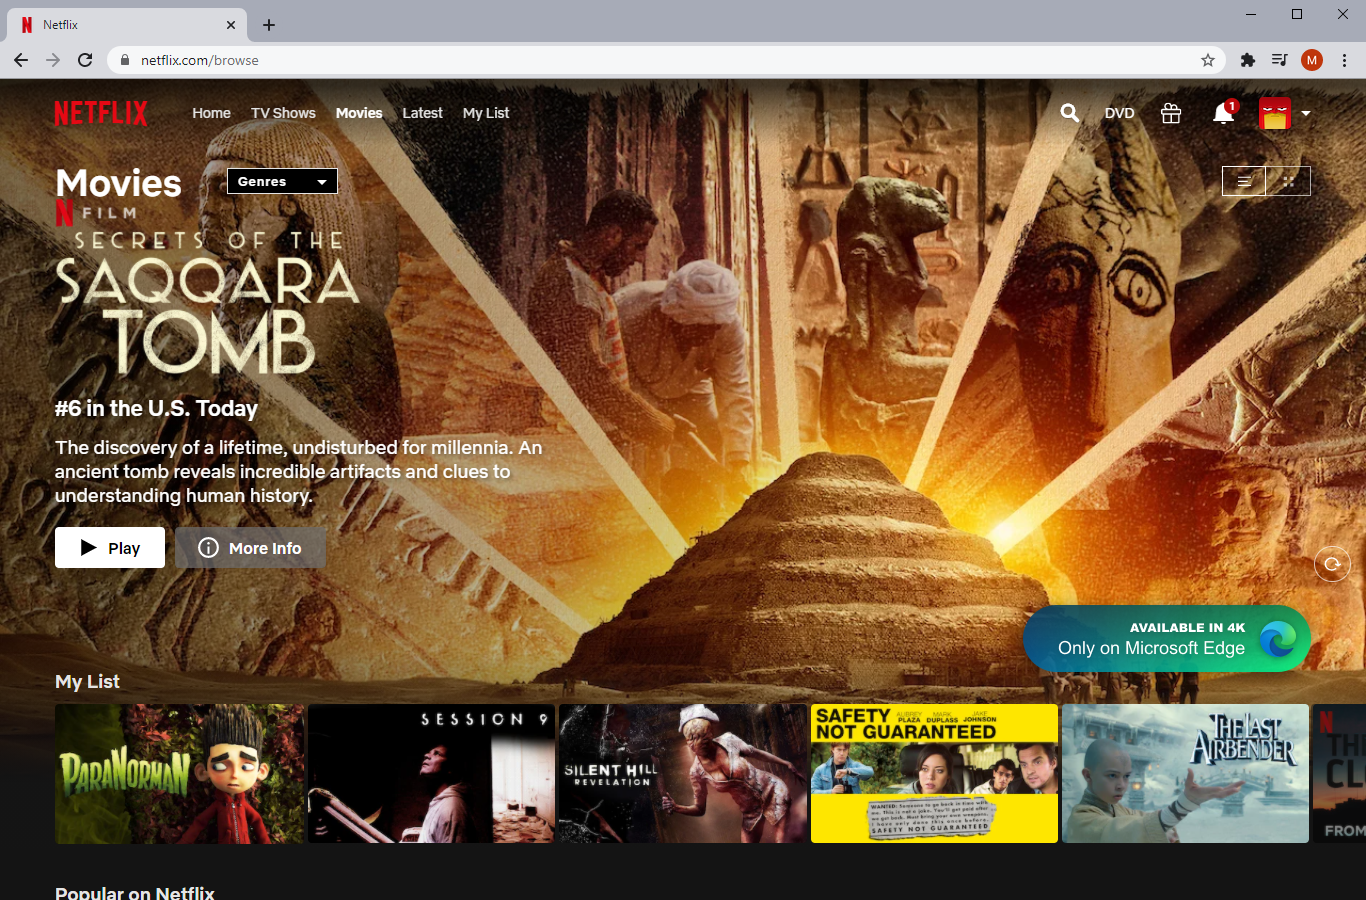This screenshot has height=900, width=1366.
Task: Play Secrets of the Saqqara Tomb
Action: [x=110, y=548]
